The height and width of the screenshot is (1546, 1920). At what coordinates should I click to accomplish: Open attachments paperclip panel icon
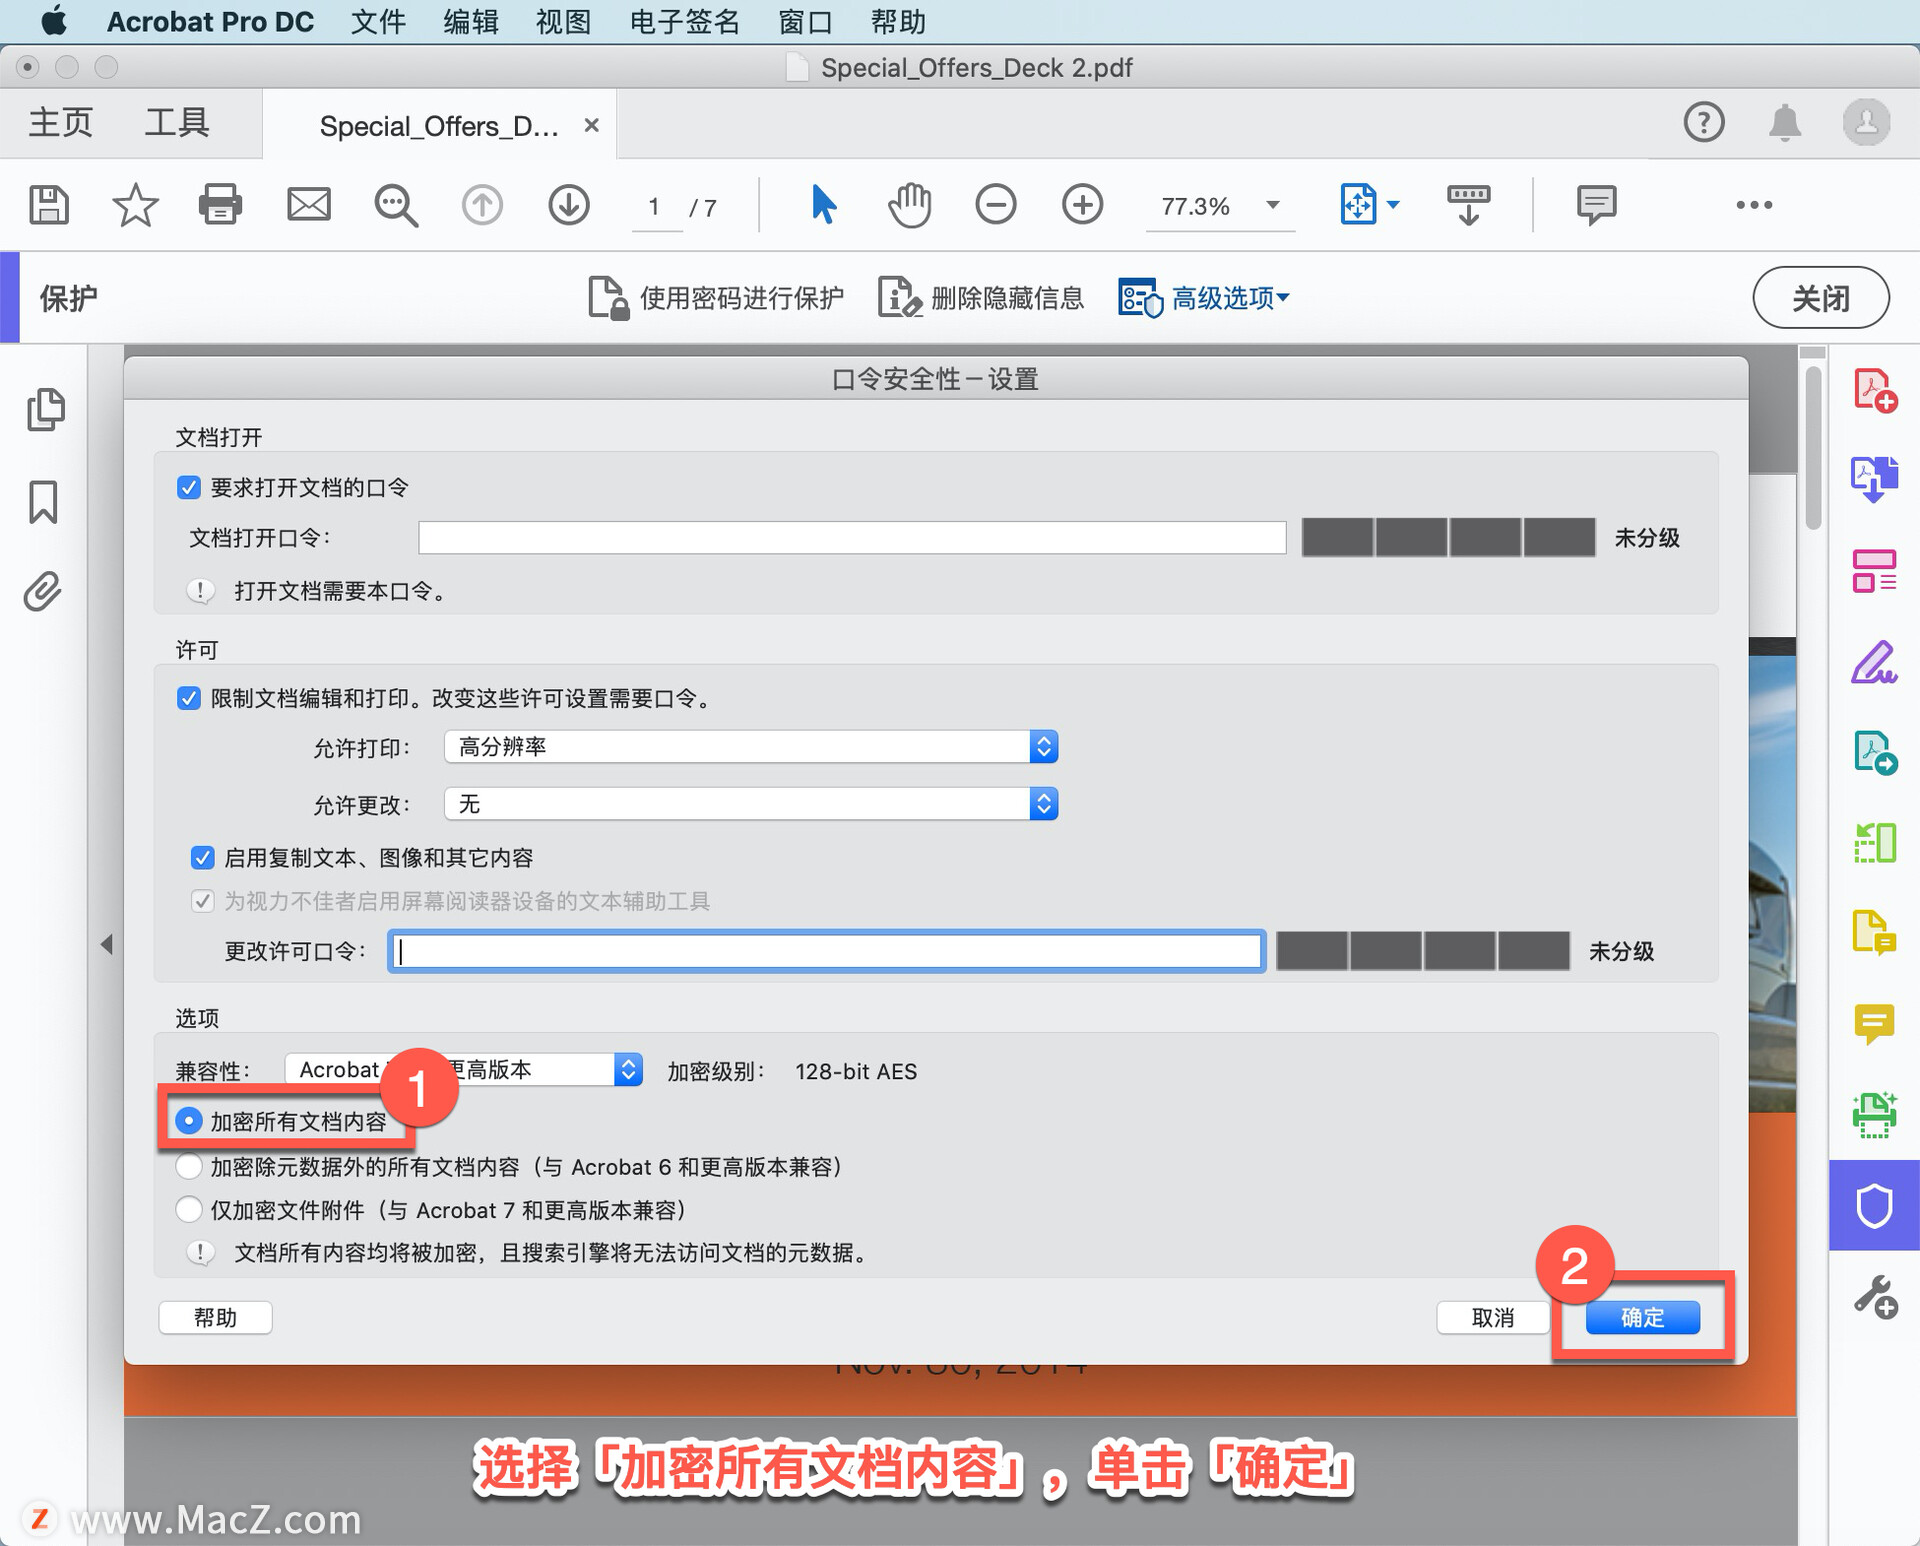[x=43, y=592]
